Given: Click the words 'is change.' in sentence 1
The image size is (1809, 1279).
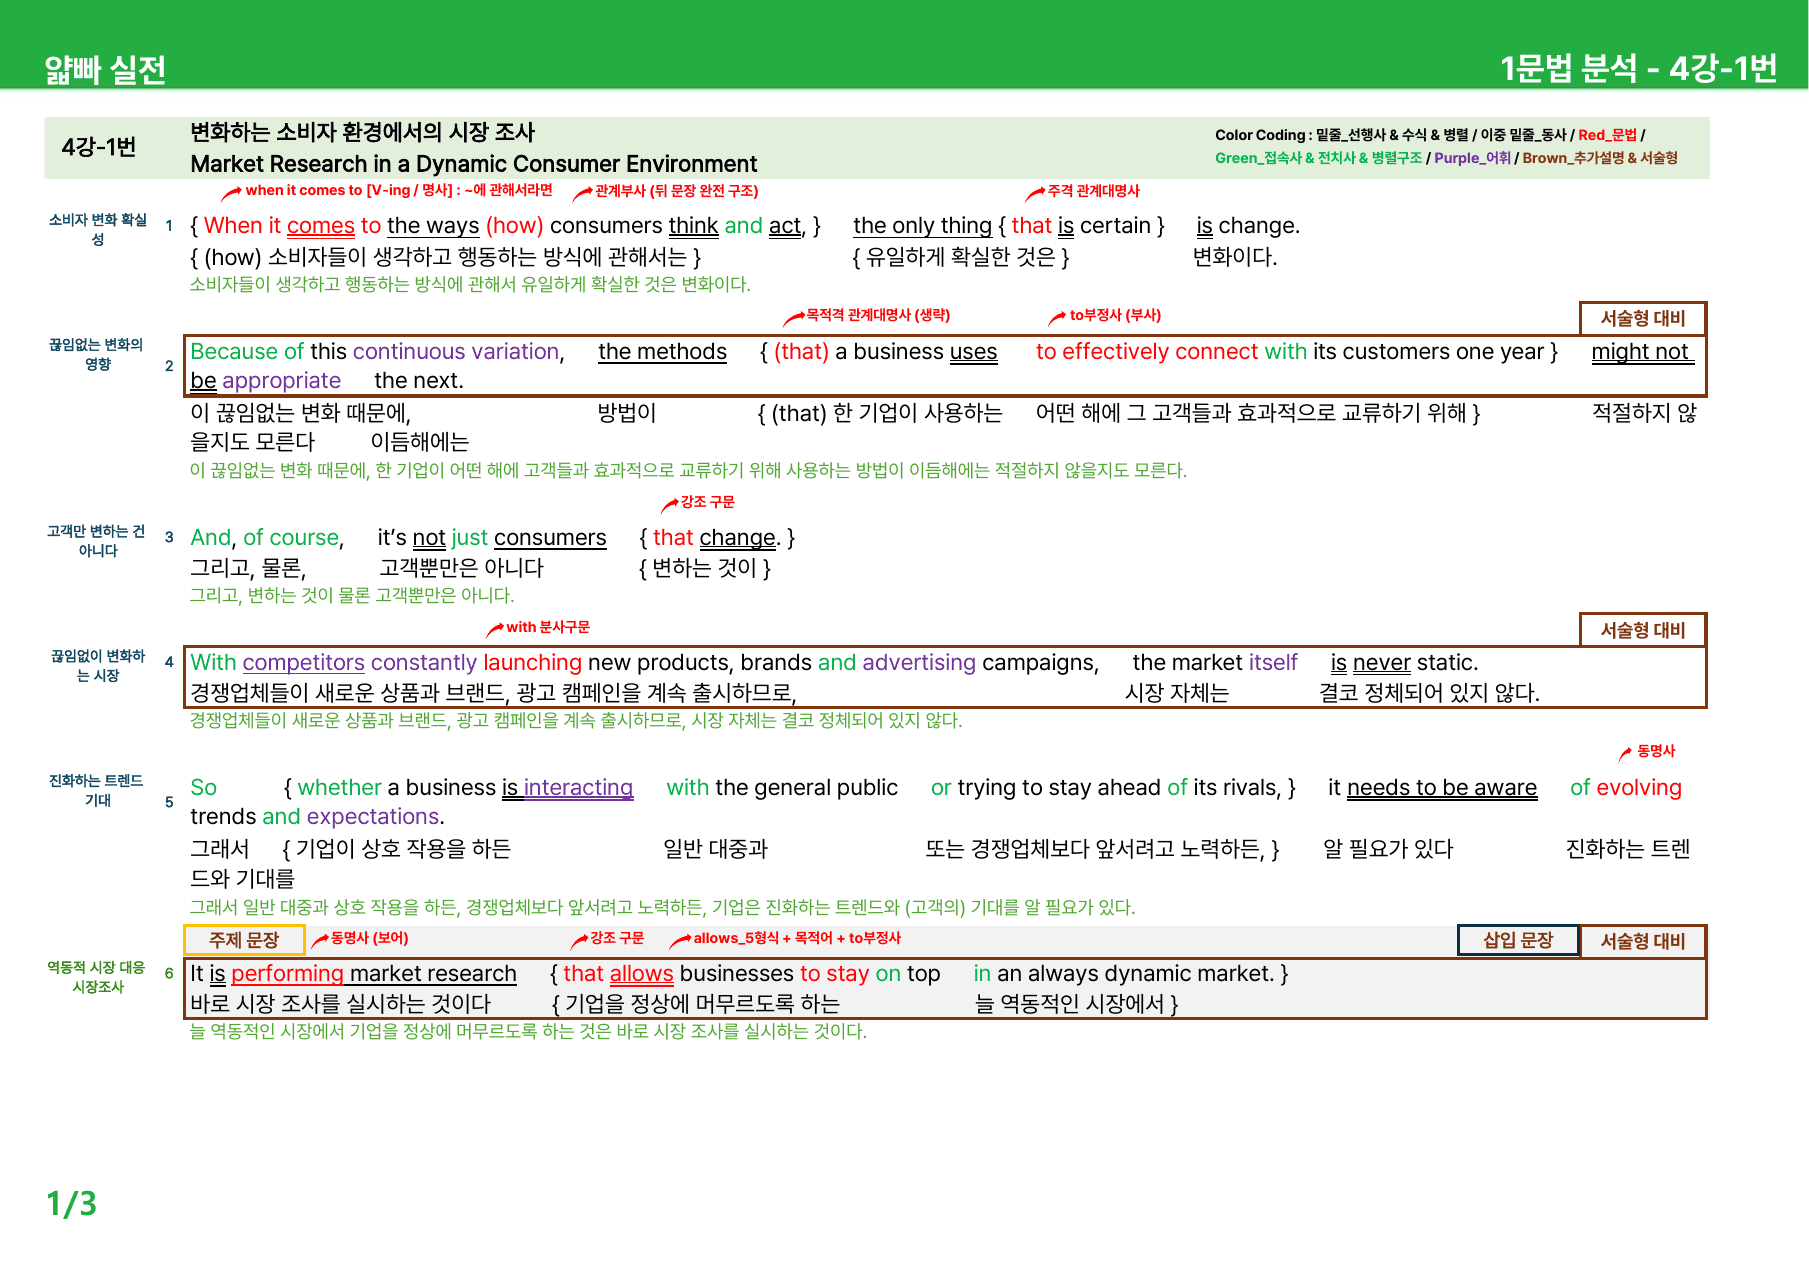Looking at the screenshot, I should pos(1248,226).
